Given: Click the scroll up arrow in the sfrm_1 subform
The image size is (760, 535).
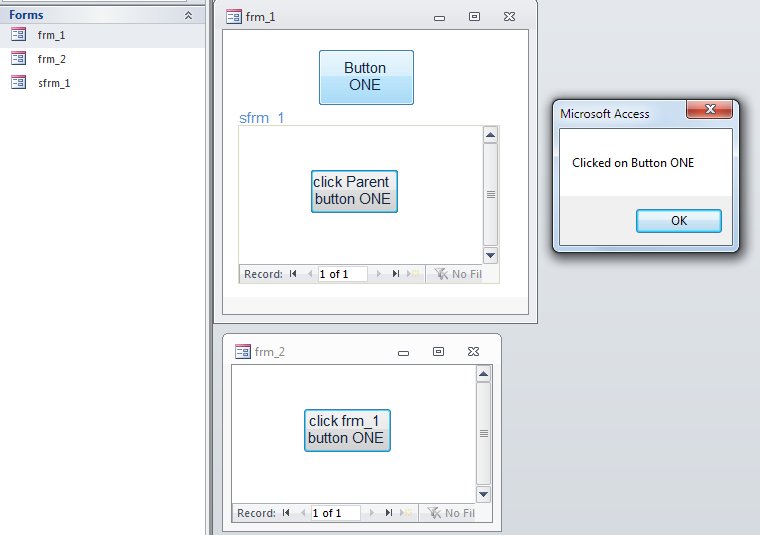Looking at the screenshot, I should tap(491, 135).
